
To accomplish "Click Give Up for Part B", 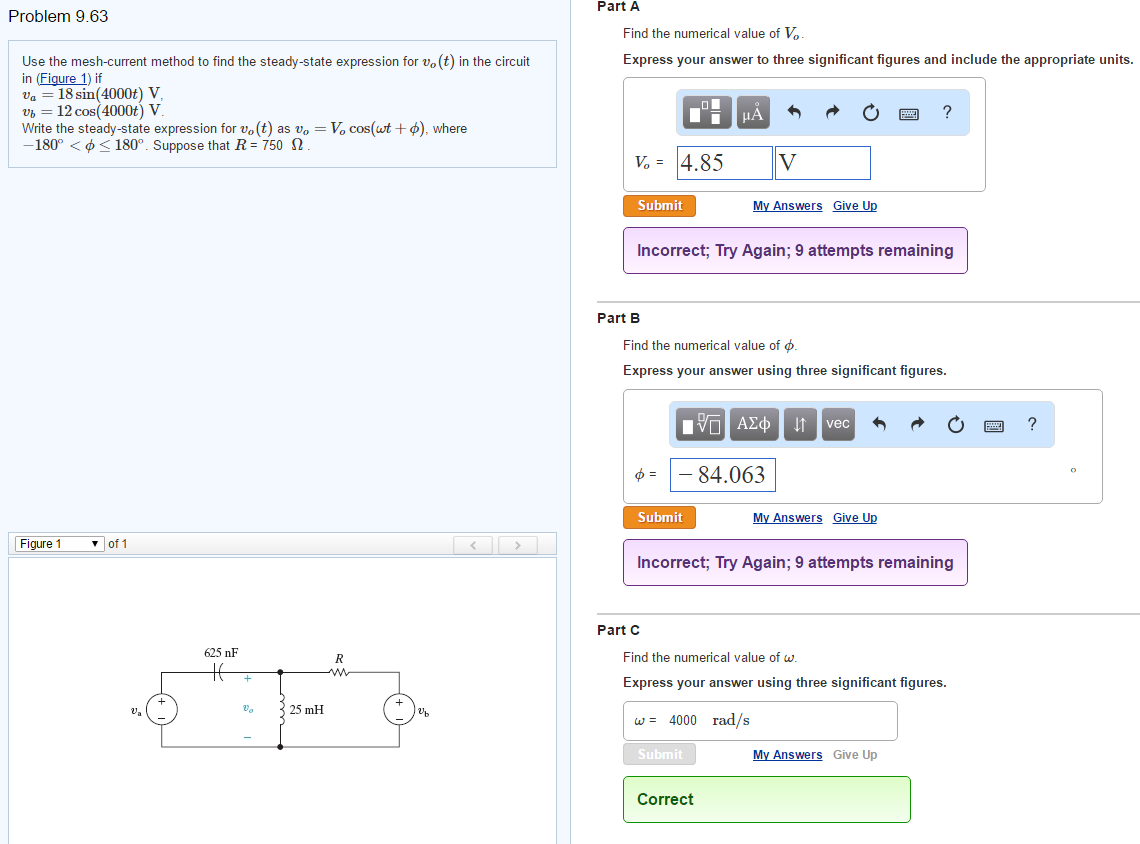I will click(854, 517).
